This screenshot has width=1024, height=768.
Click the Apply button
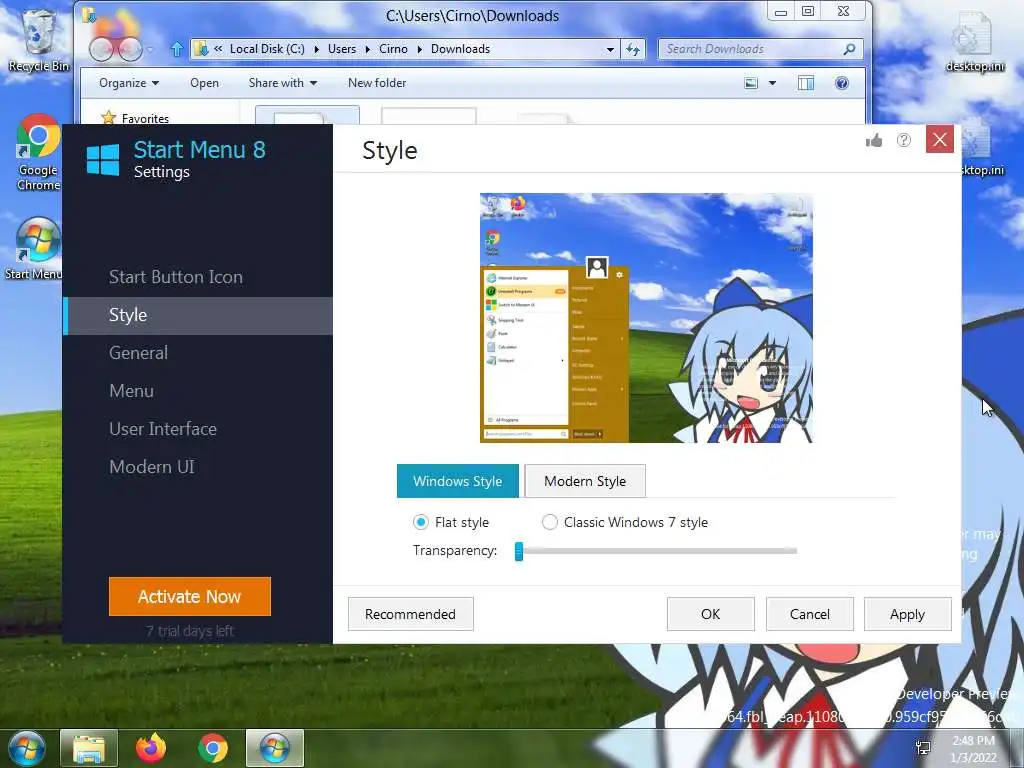click(x=908, y=615)
